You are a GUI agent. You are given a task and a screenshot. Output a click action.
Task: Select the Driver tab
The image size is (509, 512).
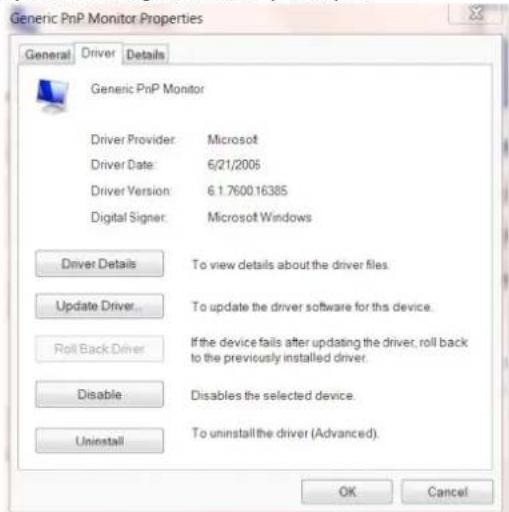click(x=98, y=53)
